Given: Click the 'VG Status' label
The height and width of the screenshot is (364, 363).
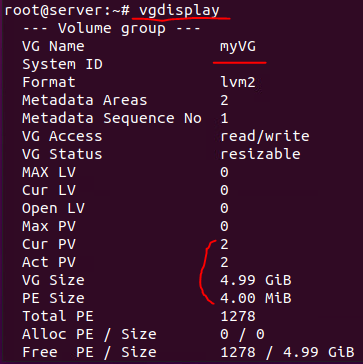Looking at the screenshot, I should click(62, 154).
